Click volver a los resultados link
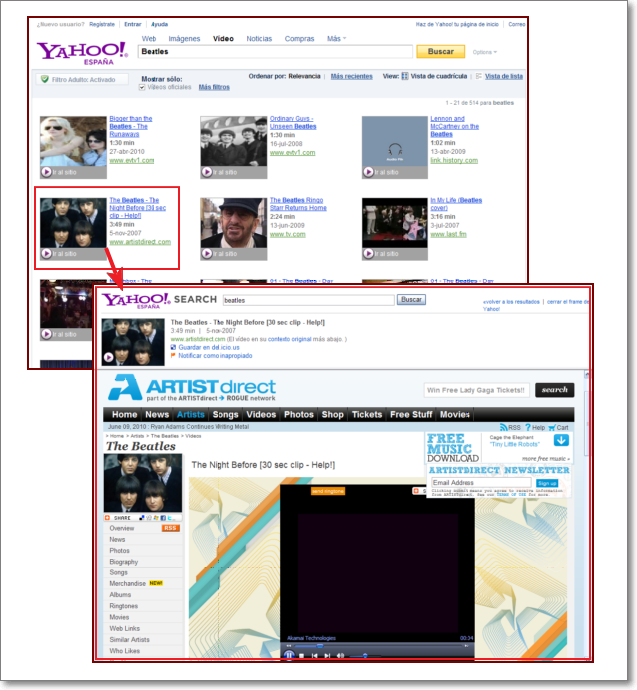This screenshot has width=637, height=690. (511, 302)
